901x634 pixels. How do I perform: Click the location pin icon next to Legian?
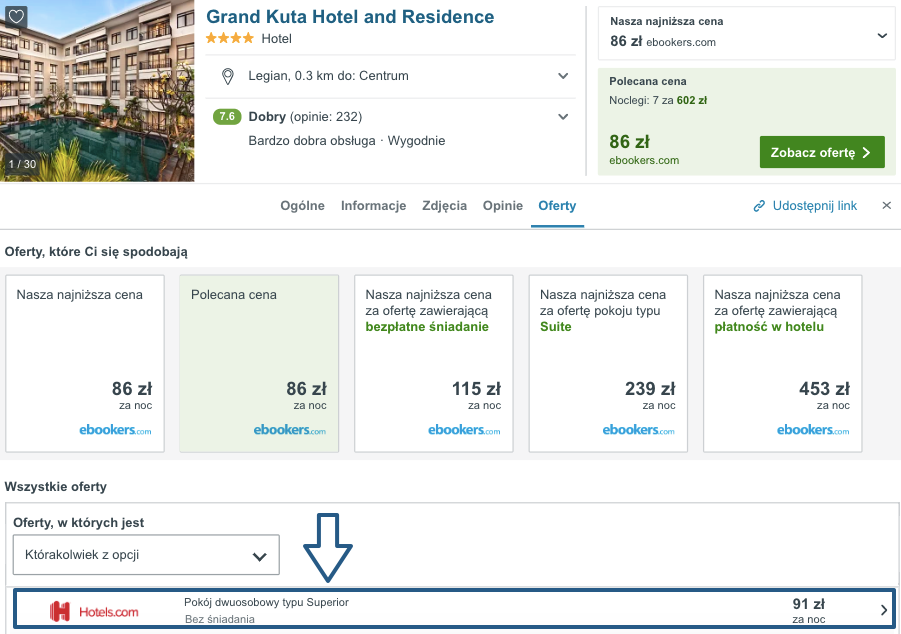228,76
